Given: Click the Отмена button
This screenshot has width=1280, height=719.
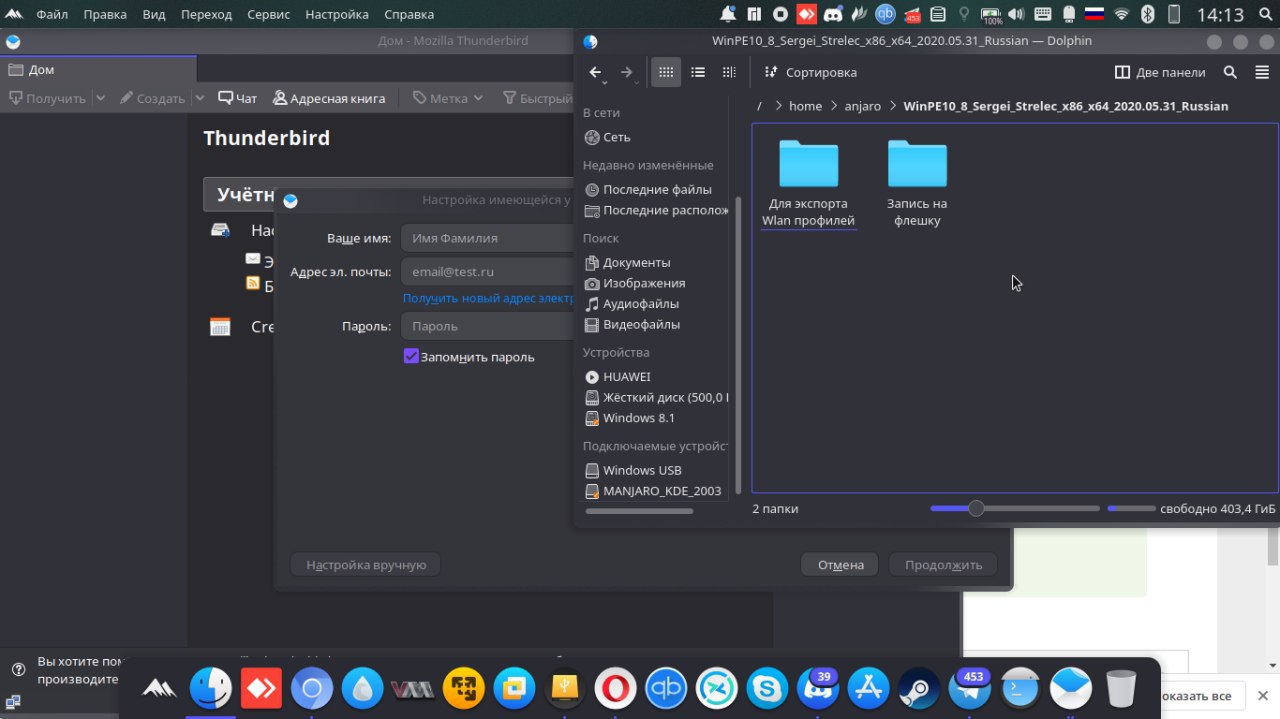Looking at the screenshot, I should click(840, 565).
